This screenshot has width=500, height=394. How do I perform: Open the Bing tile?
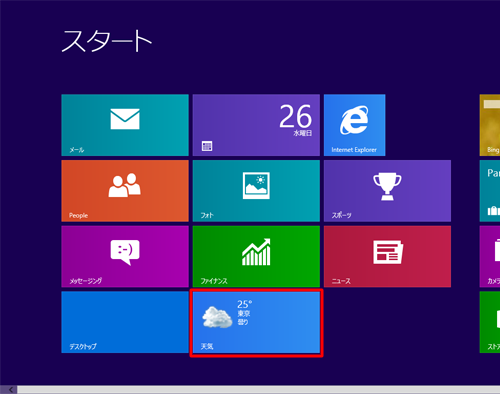click(490, 125)
